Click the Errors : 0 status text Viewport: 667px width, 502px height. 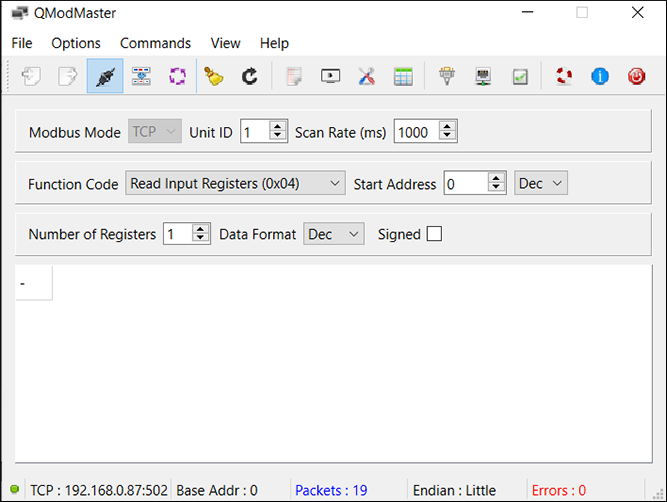pyautogui.click(x=559, y=491)
